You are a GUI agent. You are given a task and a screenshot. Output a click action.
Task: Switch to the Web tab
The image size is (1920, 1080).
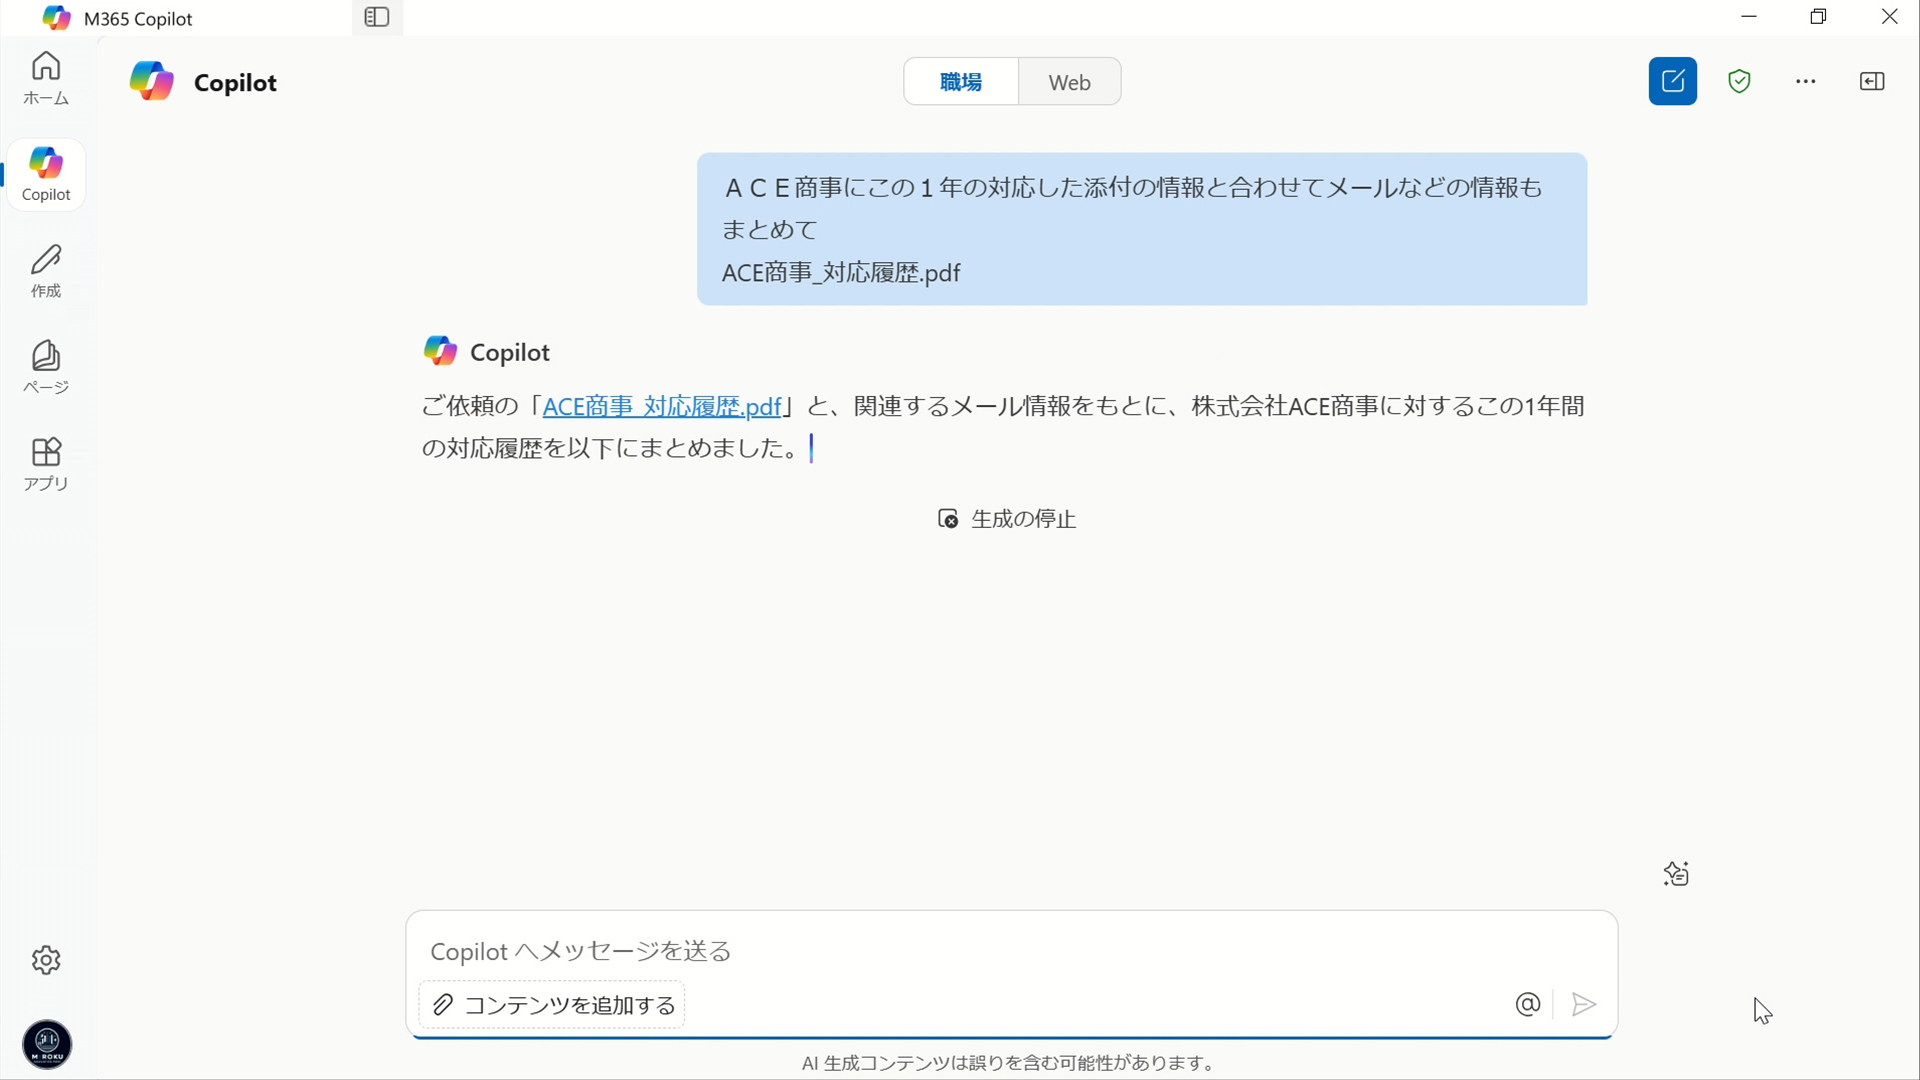tap(1069, 81)
